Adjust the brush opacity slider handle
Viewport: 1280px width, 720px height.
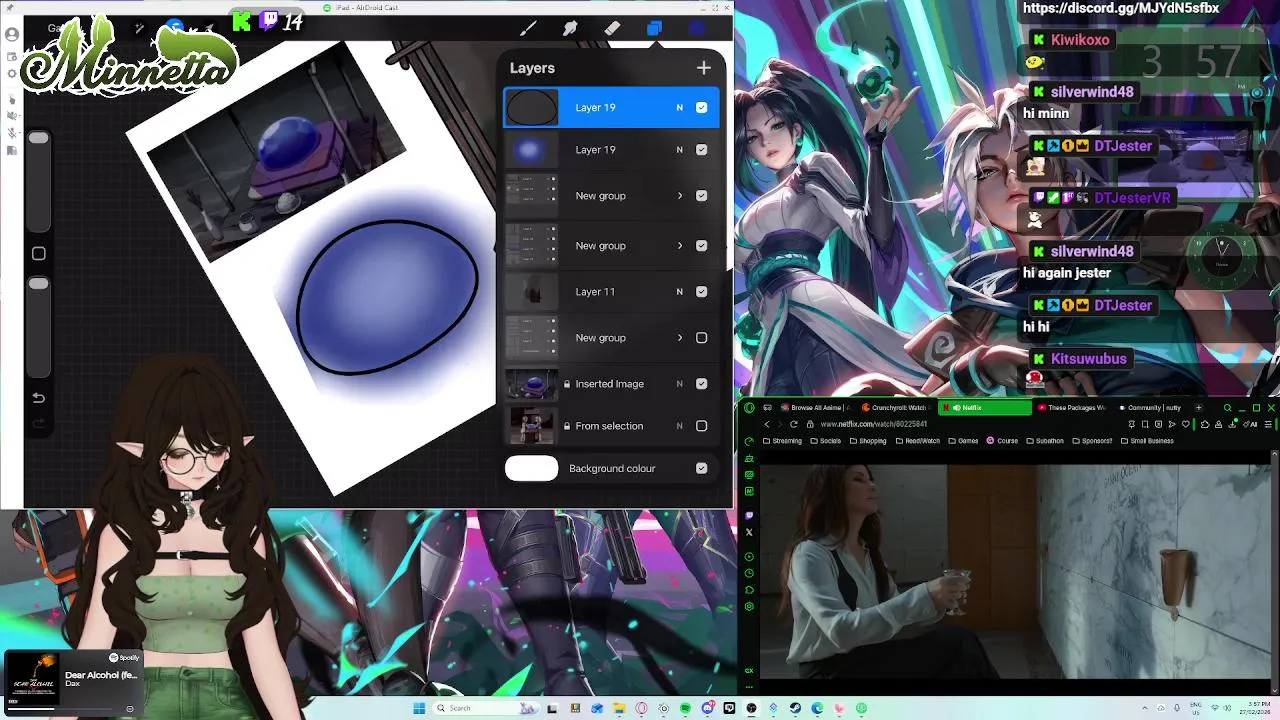[38, 284]
